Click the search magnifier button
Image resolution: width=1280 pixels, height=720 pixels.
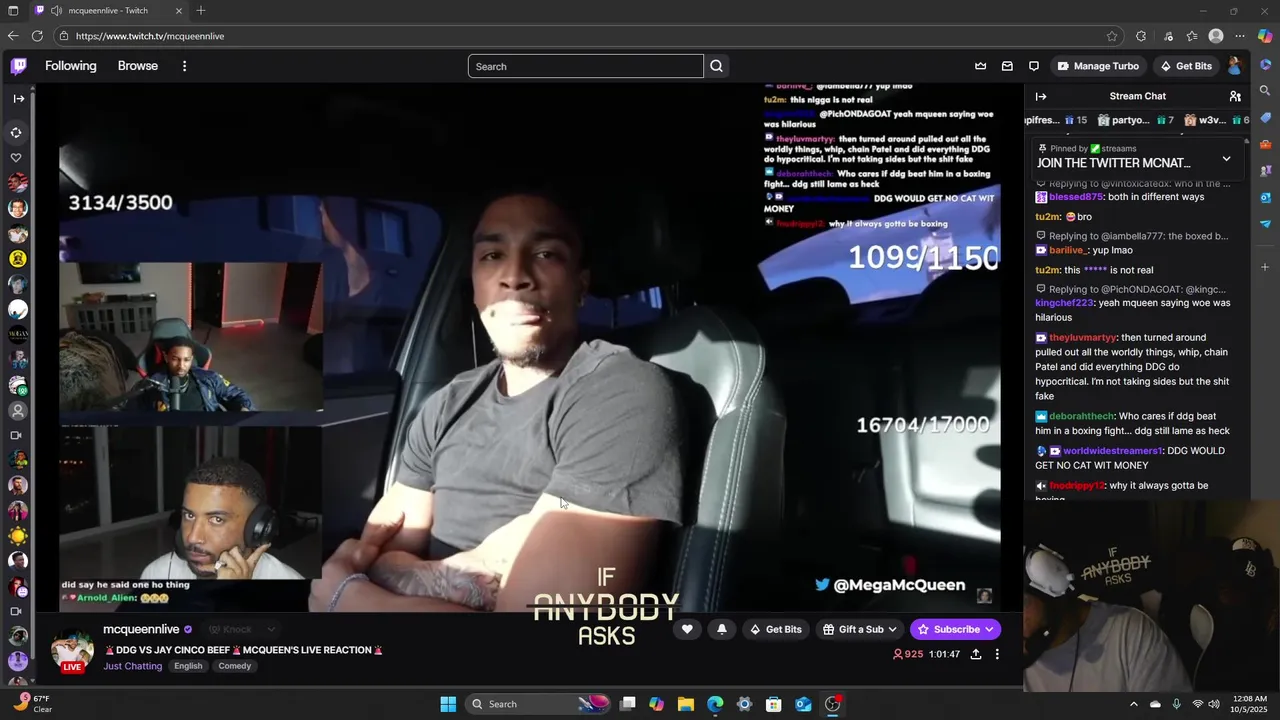tap(717, 66)
